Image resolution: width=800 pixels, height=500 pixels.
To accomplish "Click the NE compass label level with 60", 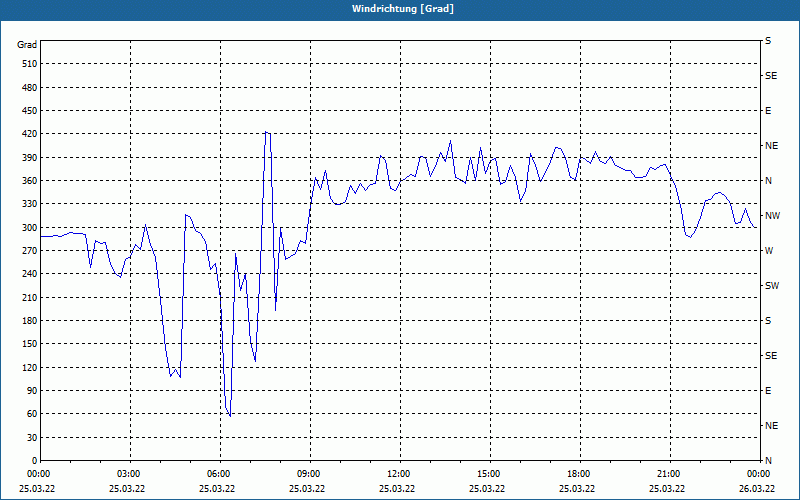I will point(771,426).
